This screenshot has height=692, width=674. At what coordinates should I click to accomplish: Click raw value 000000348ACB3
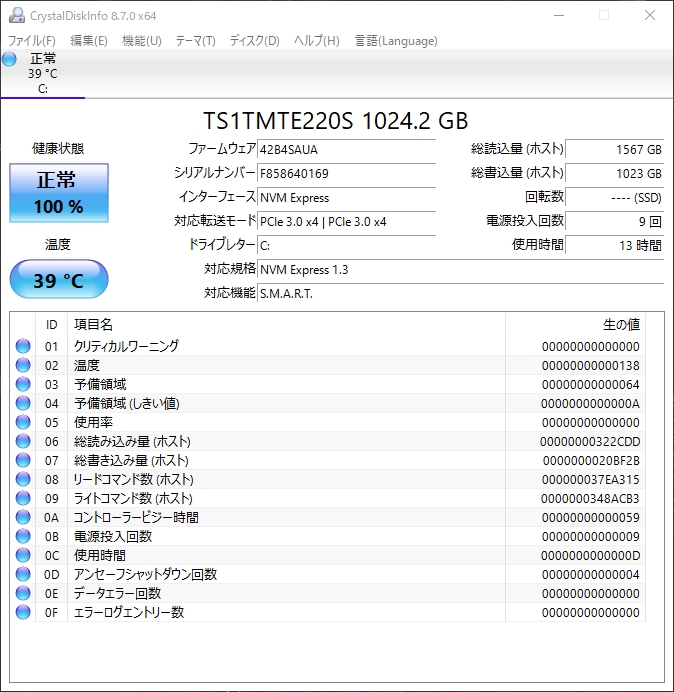590,498
